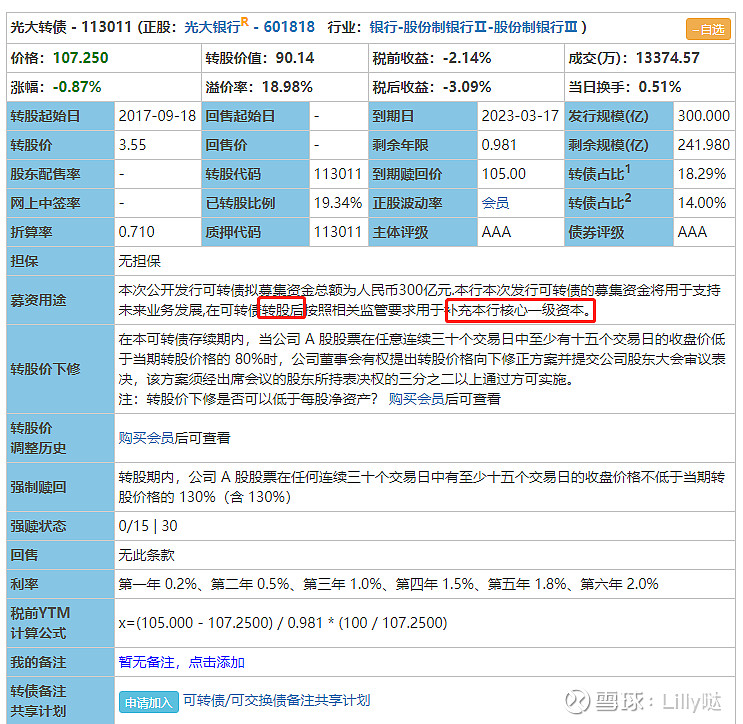Select 转债占比2 value 14.00%

[x=702, y=203]
